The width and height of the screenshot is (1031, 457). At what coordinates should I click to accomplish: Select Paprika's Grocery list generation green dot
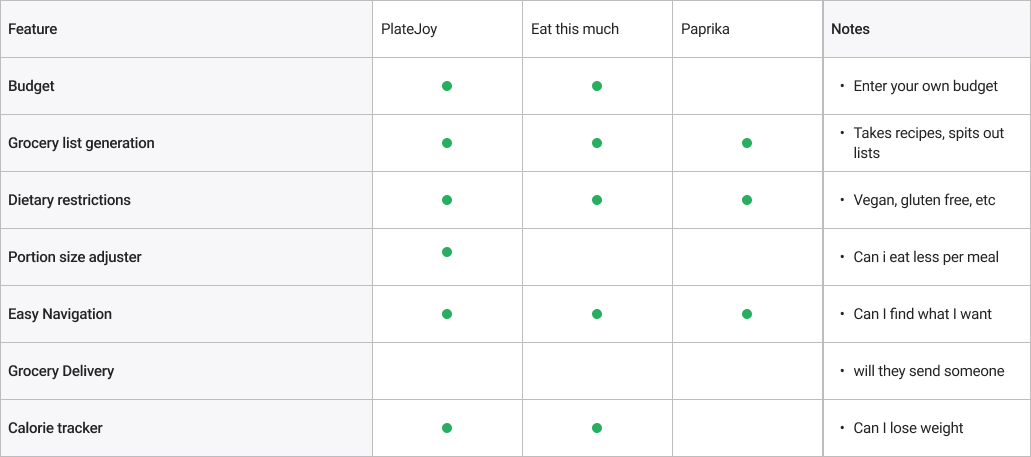coord(747,143)
